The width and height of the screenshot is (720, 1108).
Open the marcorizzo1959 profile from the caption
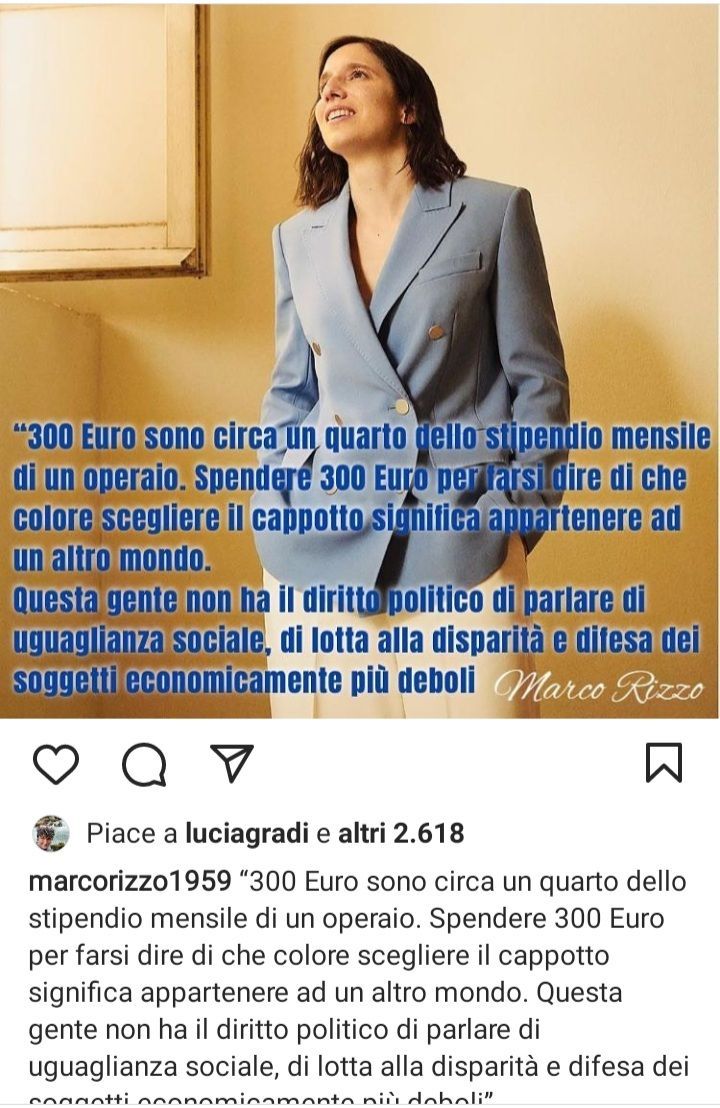pyautogui.click(x=130, y=882)
